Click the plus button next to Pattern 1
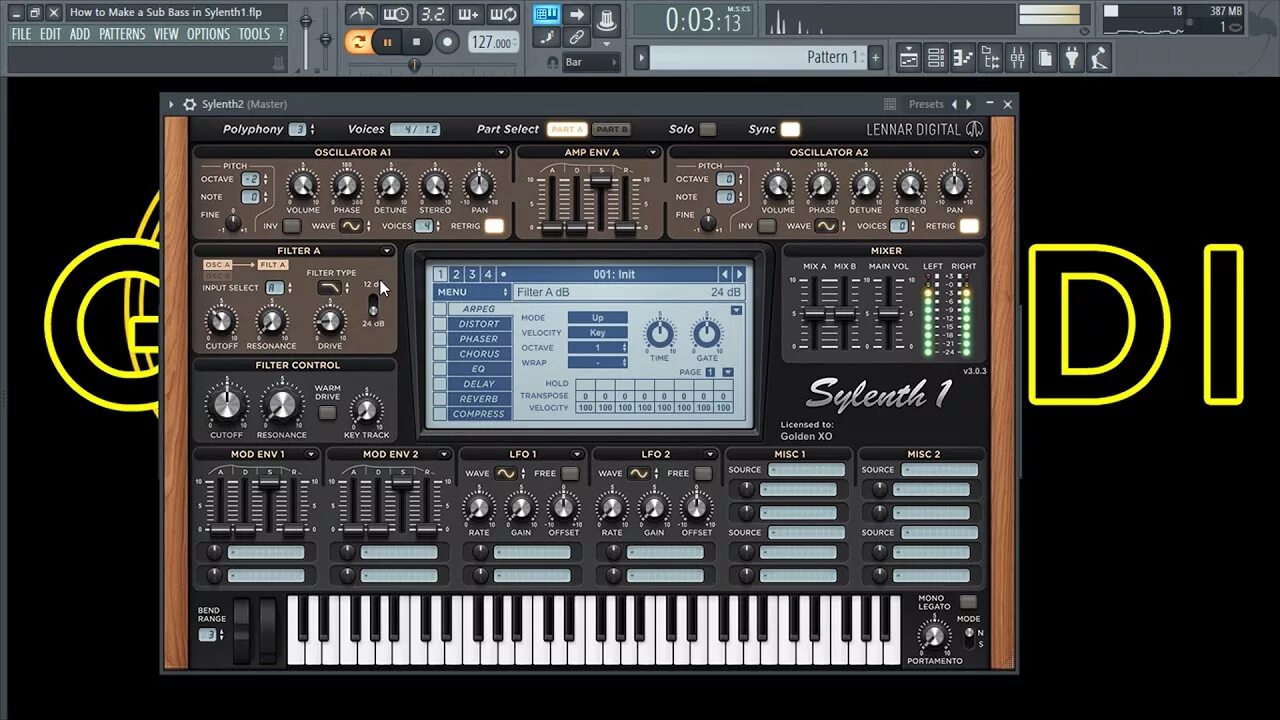The height and width of the screenshot is (720, 1280). click(x=875, y=57)
